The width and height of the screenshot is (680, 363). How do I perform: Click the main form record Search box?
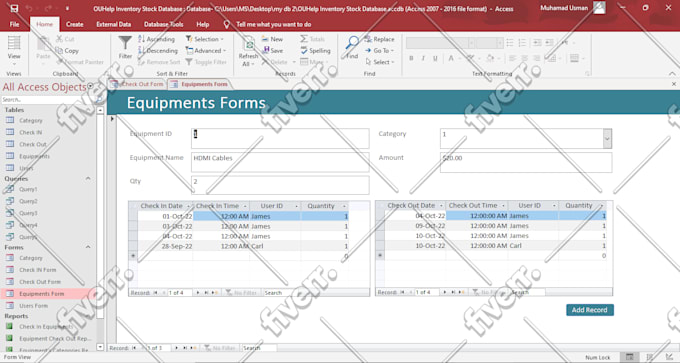(259, 348)
